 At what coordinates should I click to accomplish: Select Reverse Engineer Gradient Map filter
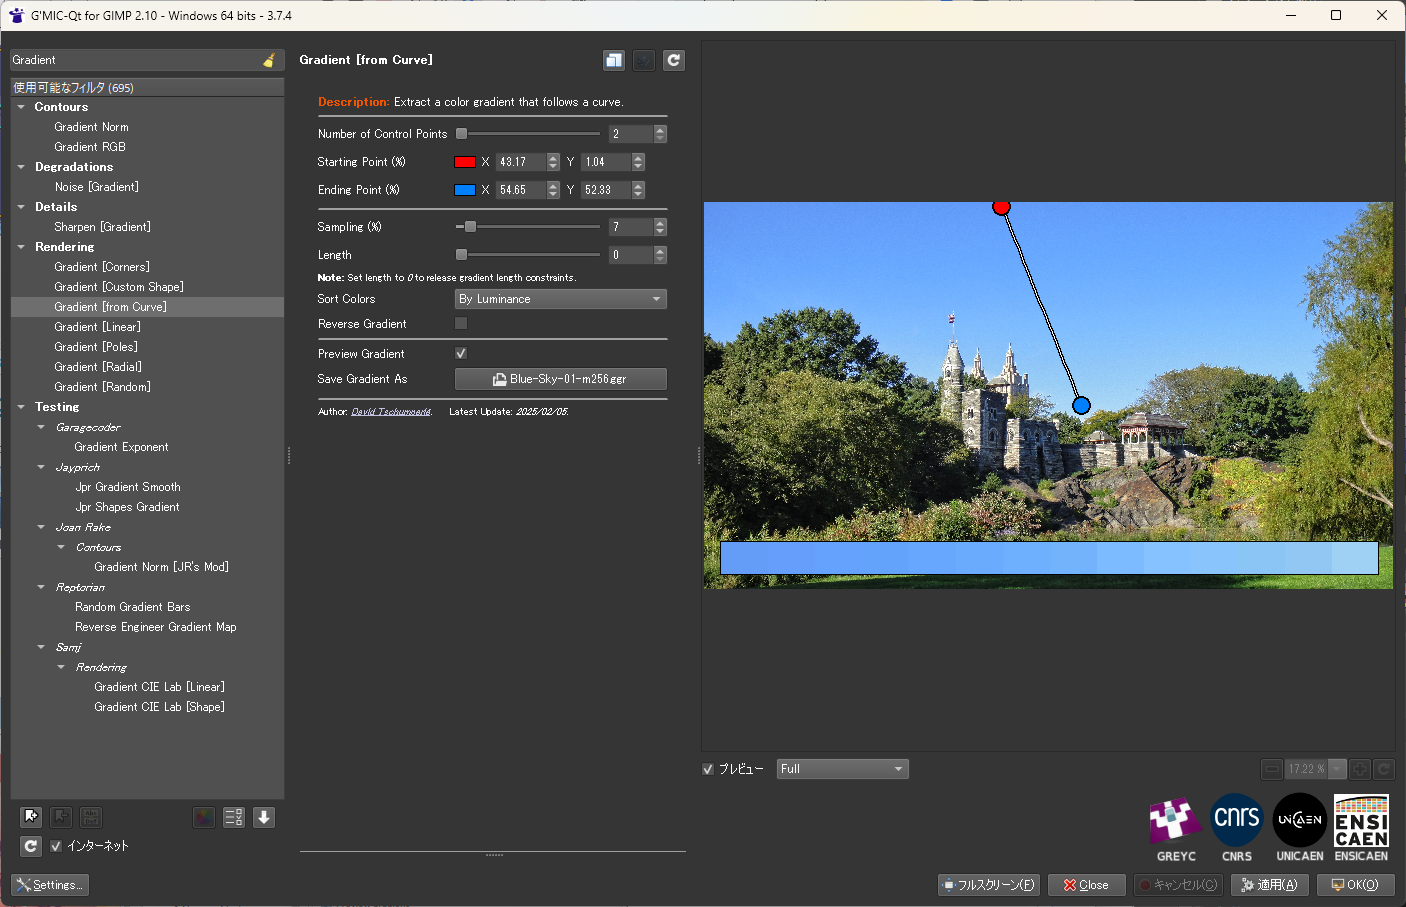click(155, 627)
